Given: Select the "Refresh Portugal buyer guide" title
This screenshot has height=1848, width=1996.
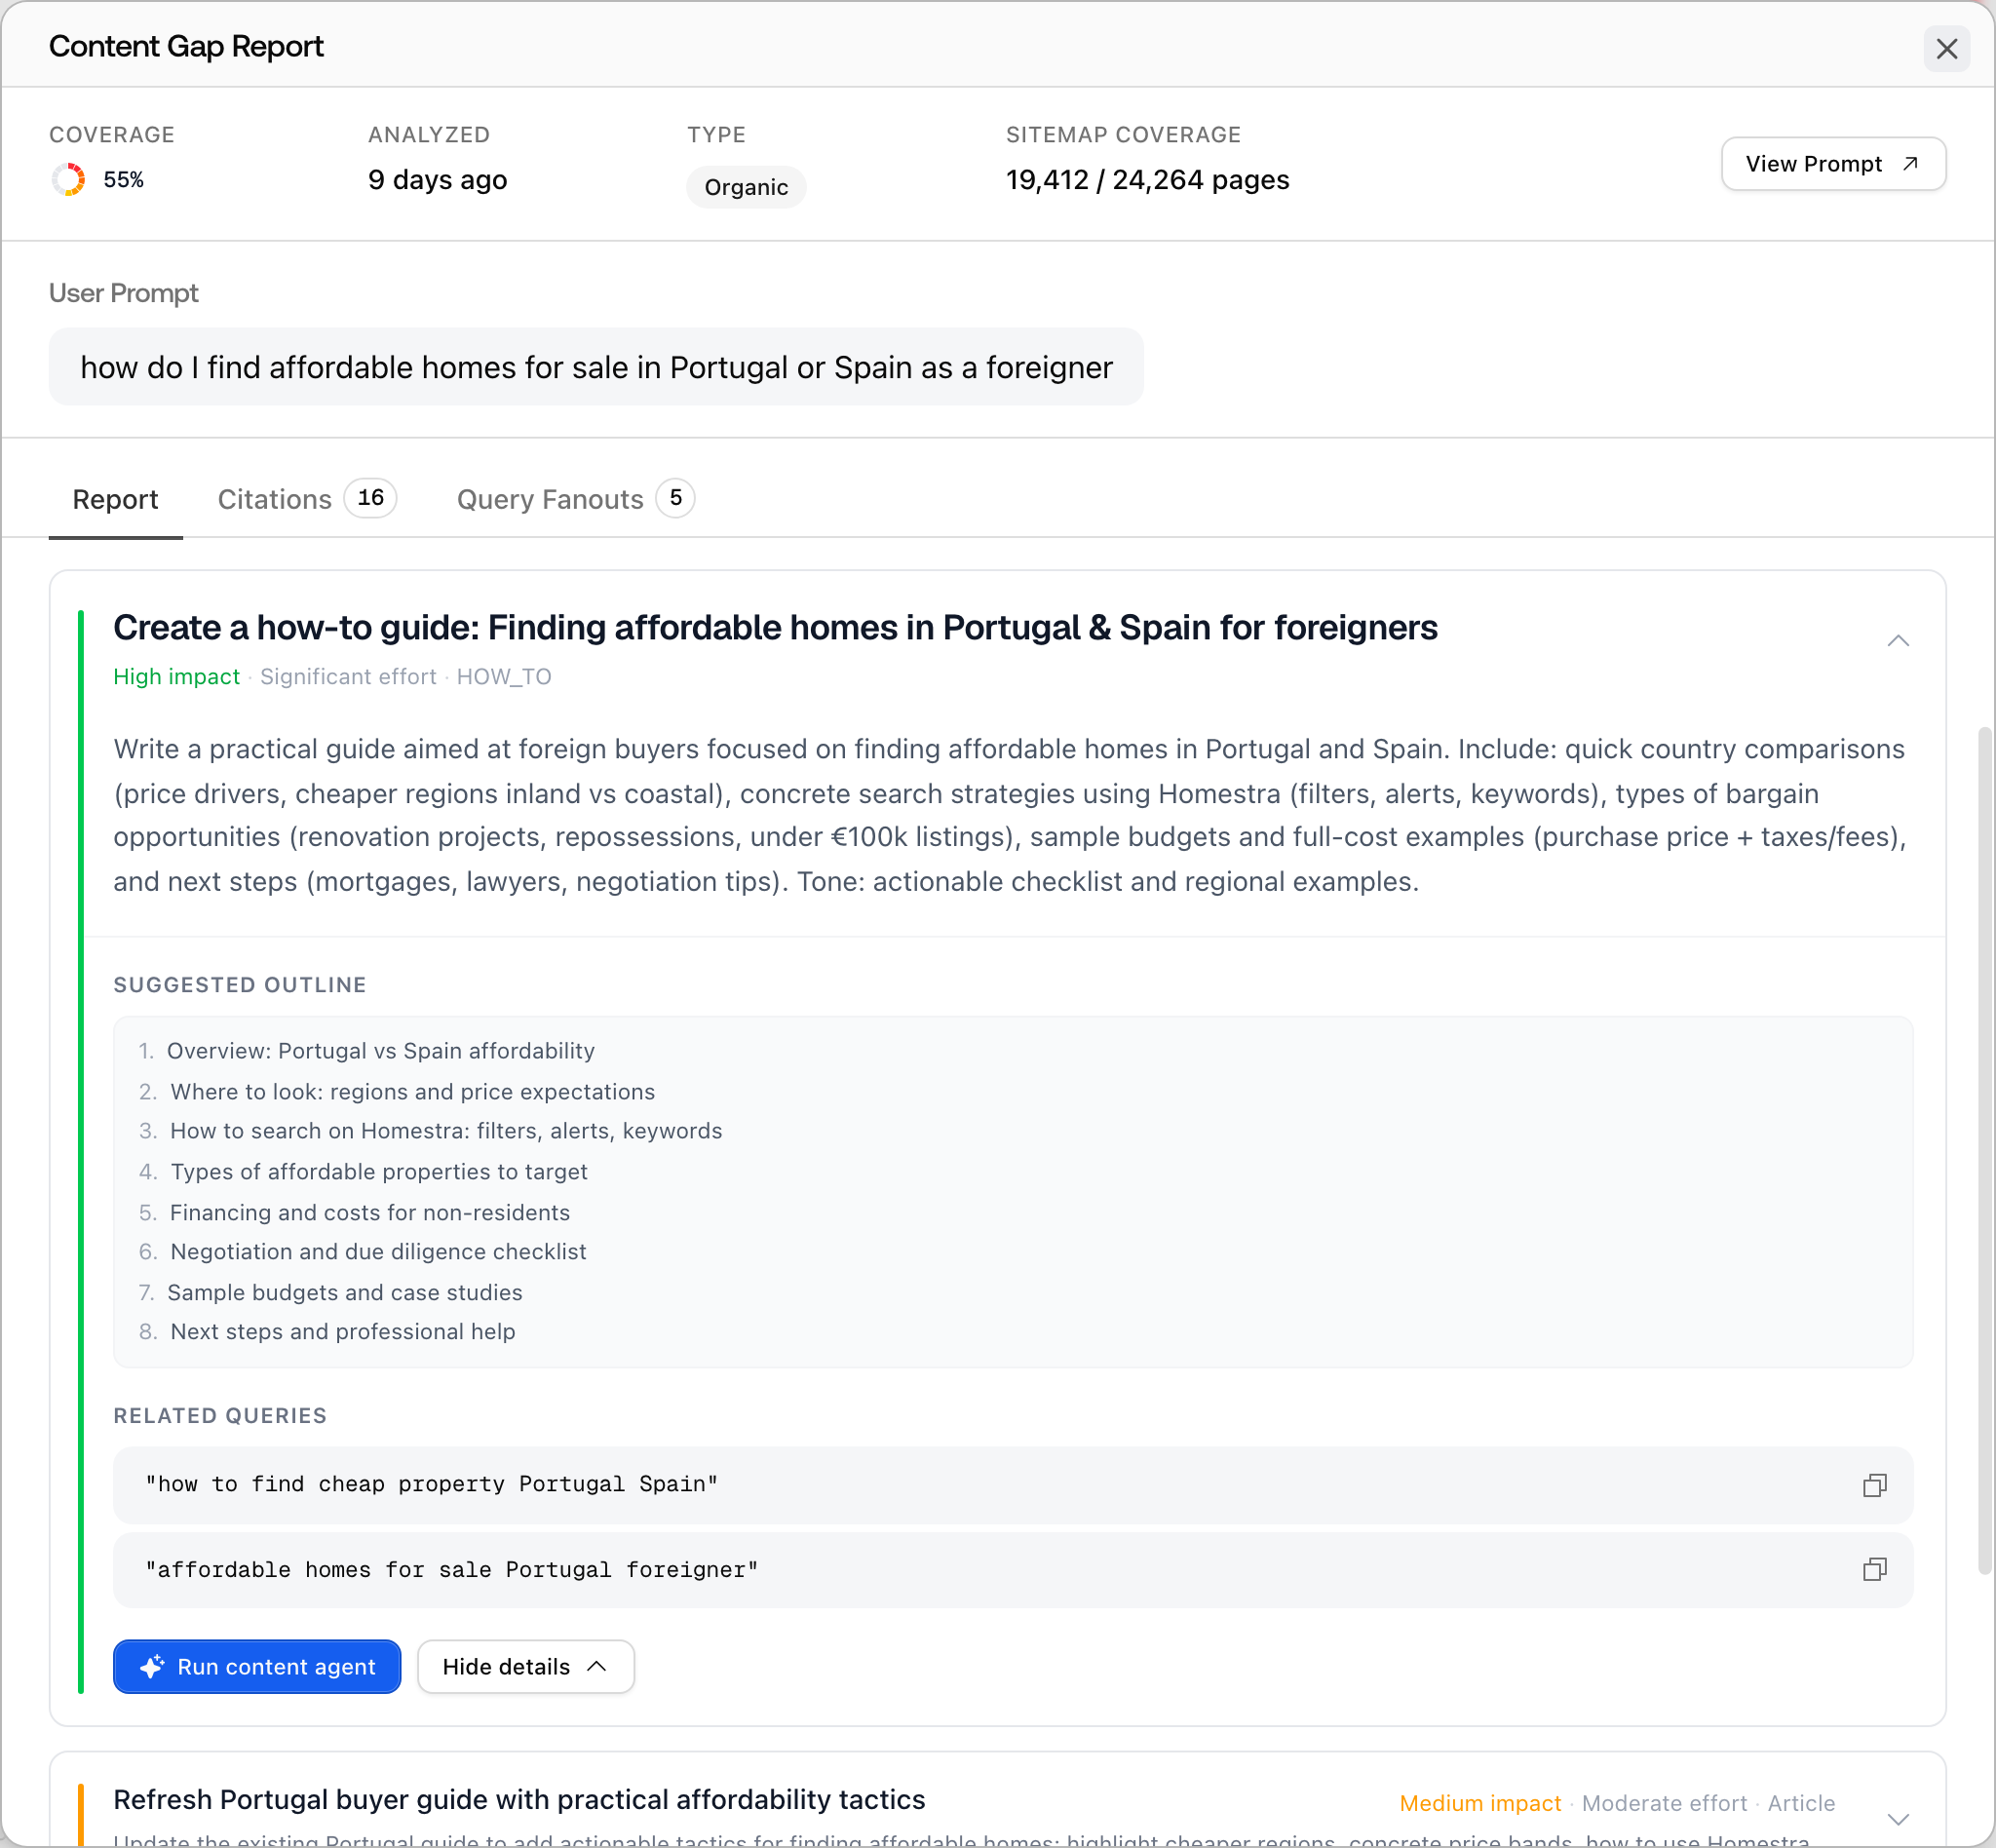Looking at the screenshot, I should [519, 1799].
